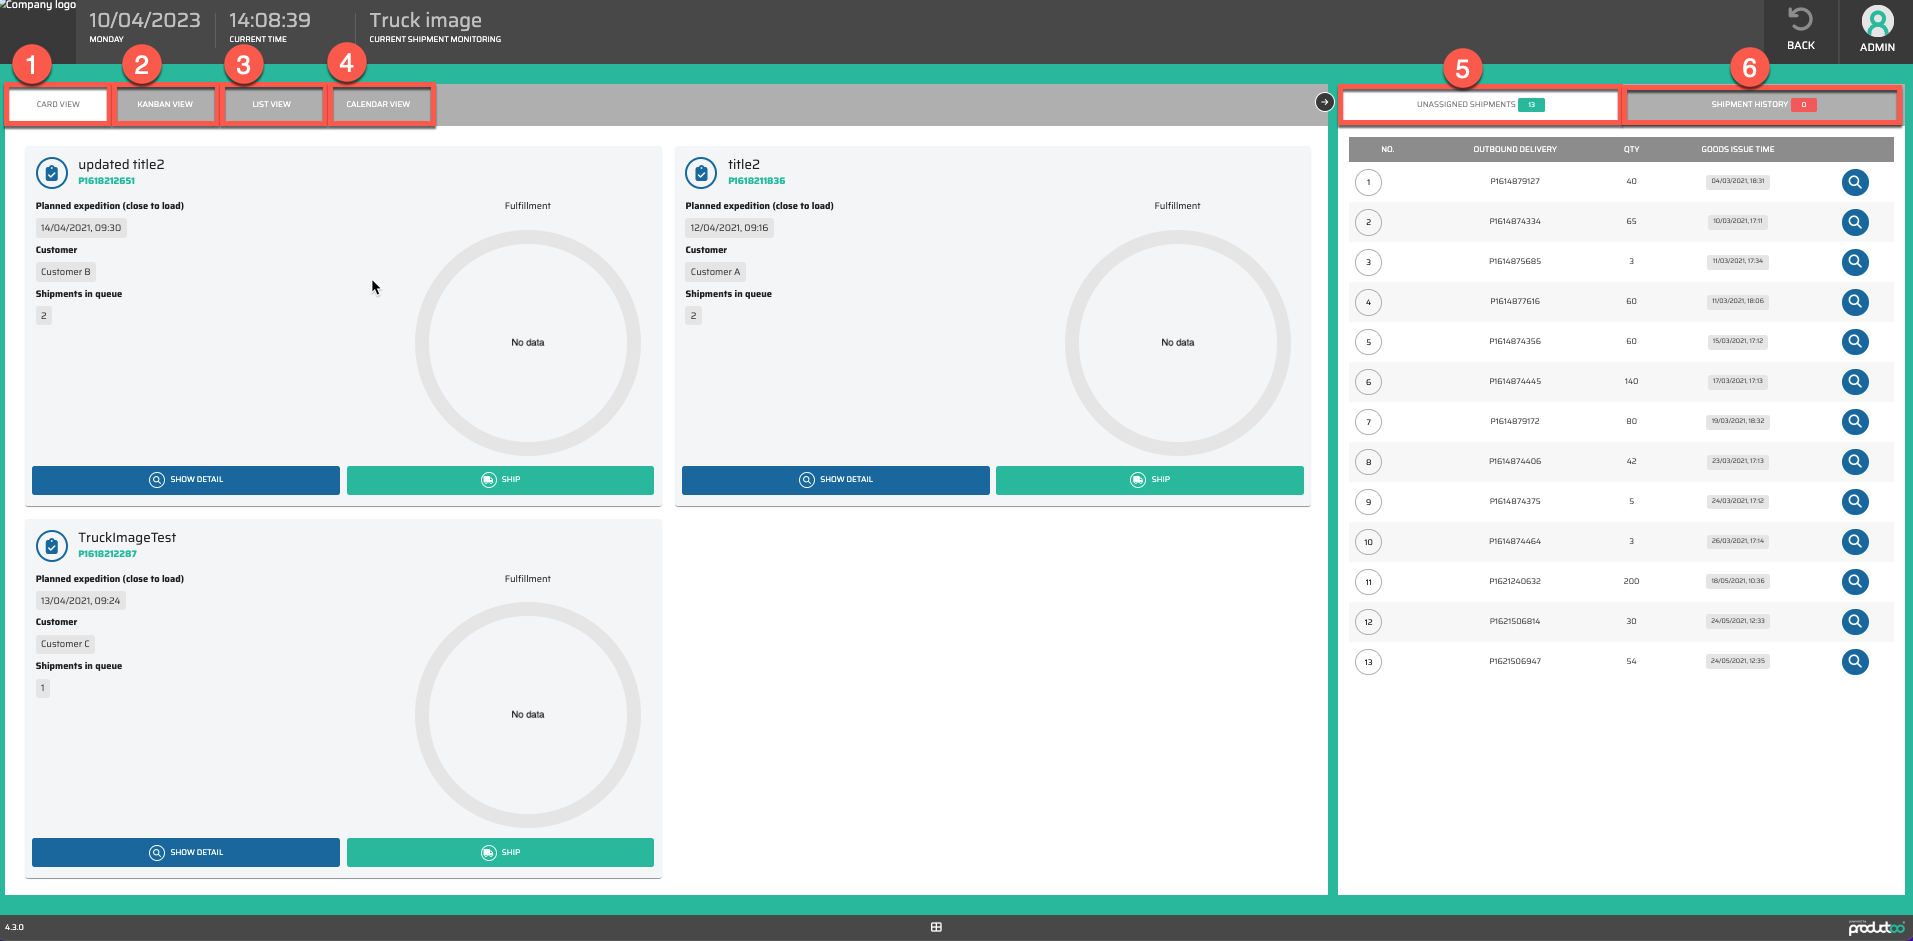Click the Back arrow icon
This screenshot has height=941, width=1913.
pos(1800,20)
